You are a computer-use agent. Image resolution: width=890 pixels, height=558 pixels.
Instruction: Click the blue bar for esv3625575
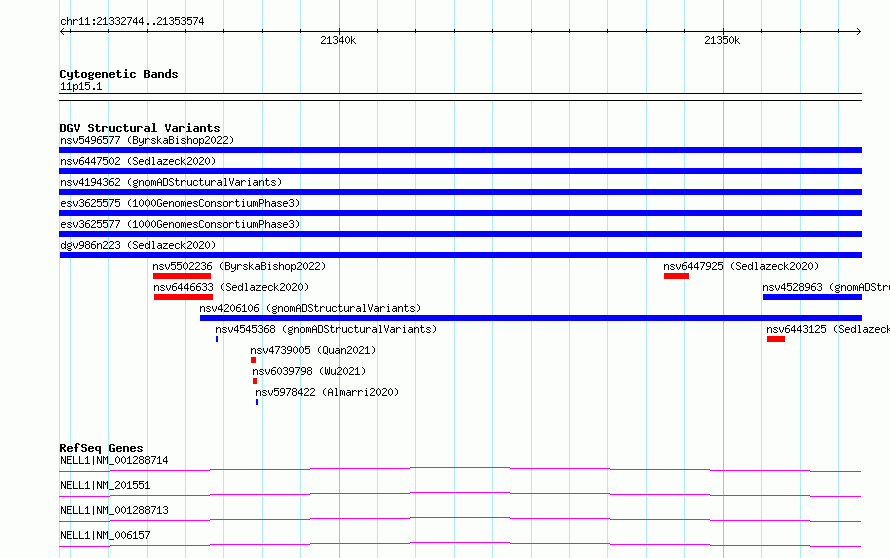(x=460, y=213)
